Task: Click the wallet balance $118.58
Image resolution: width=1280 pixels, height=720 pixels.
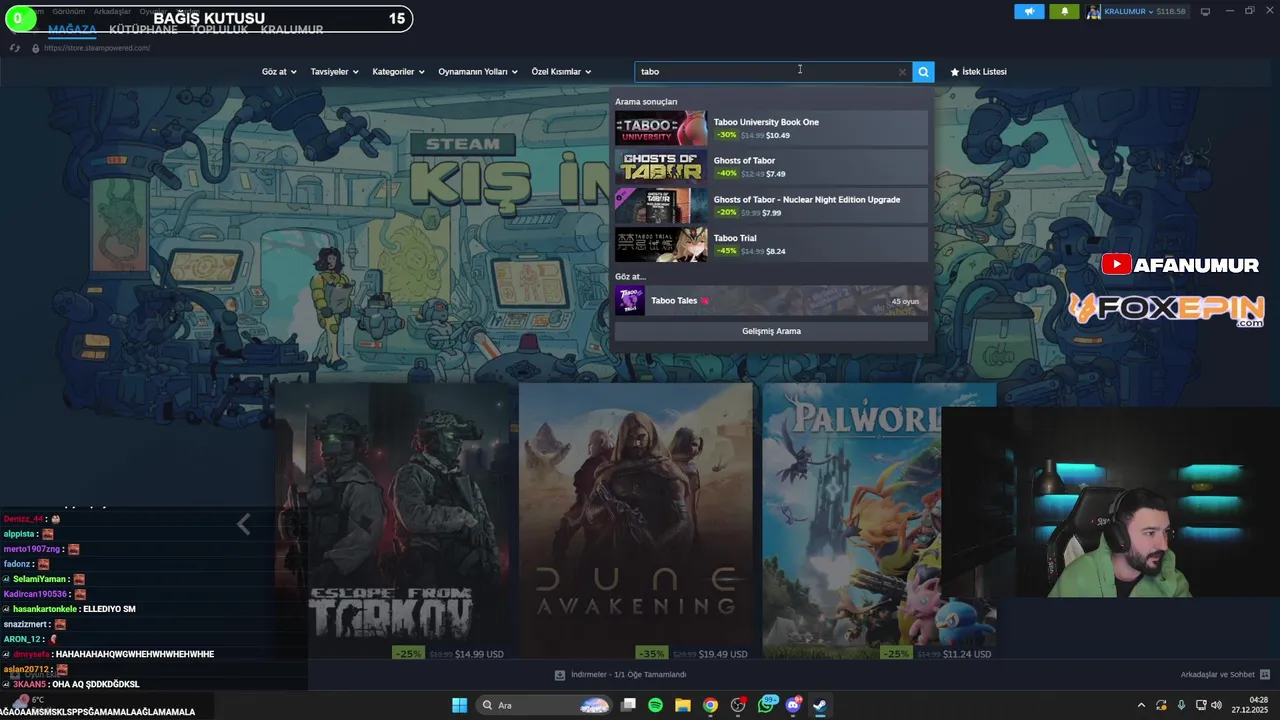Action: click(x=1171, y=12)
